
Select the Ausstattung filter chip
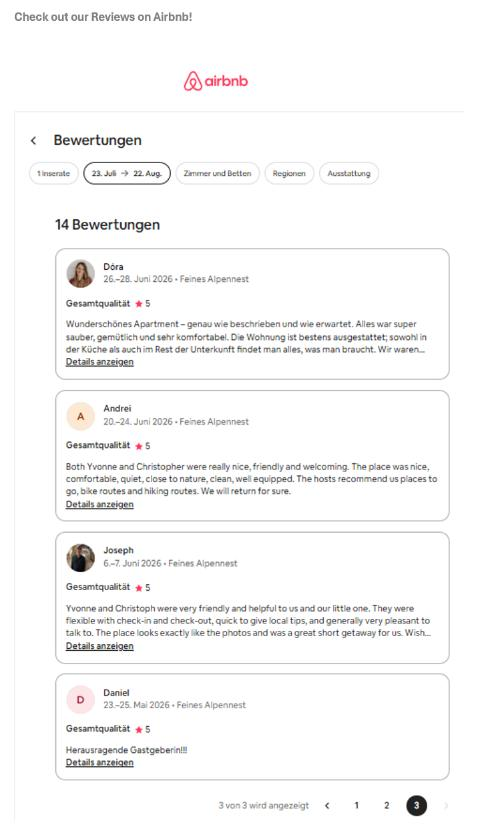(349, 174)
